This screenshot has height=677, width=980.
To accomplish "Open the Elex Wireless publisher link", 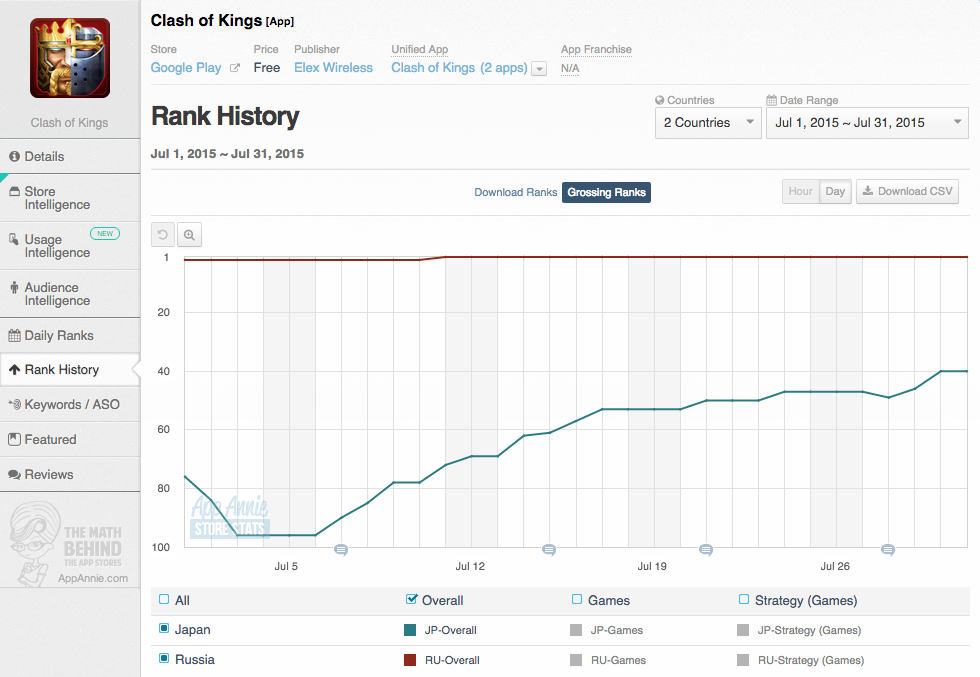I will tap(333, 68).
